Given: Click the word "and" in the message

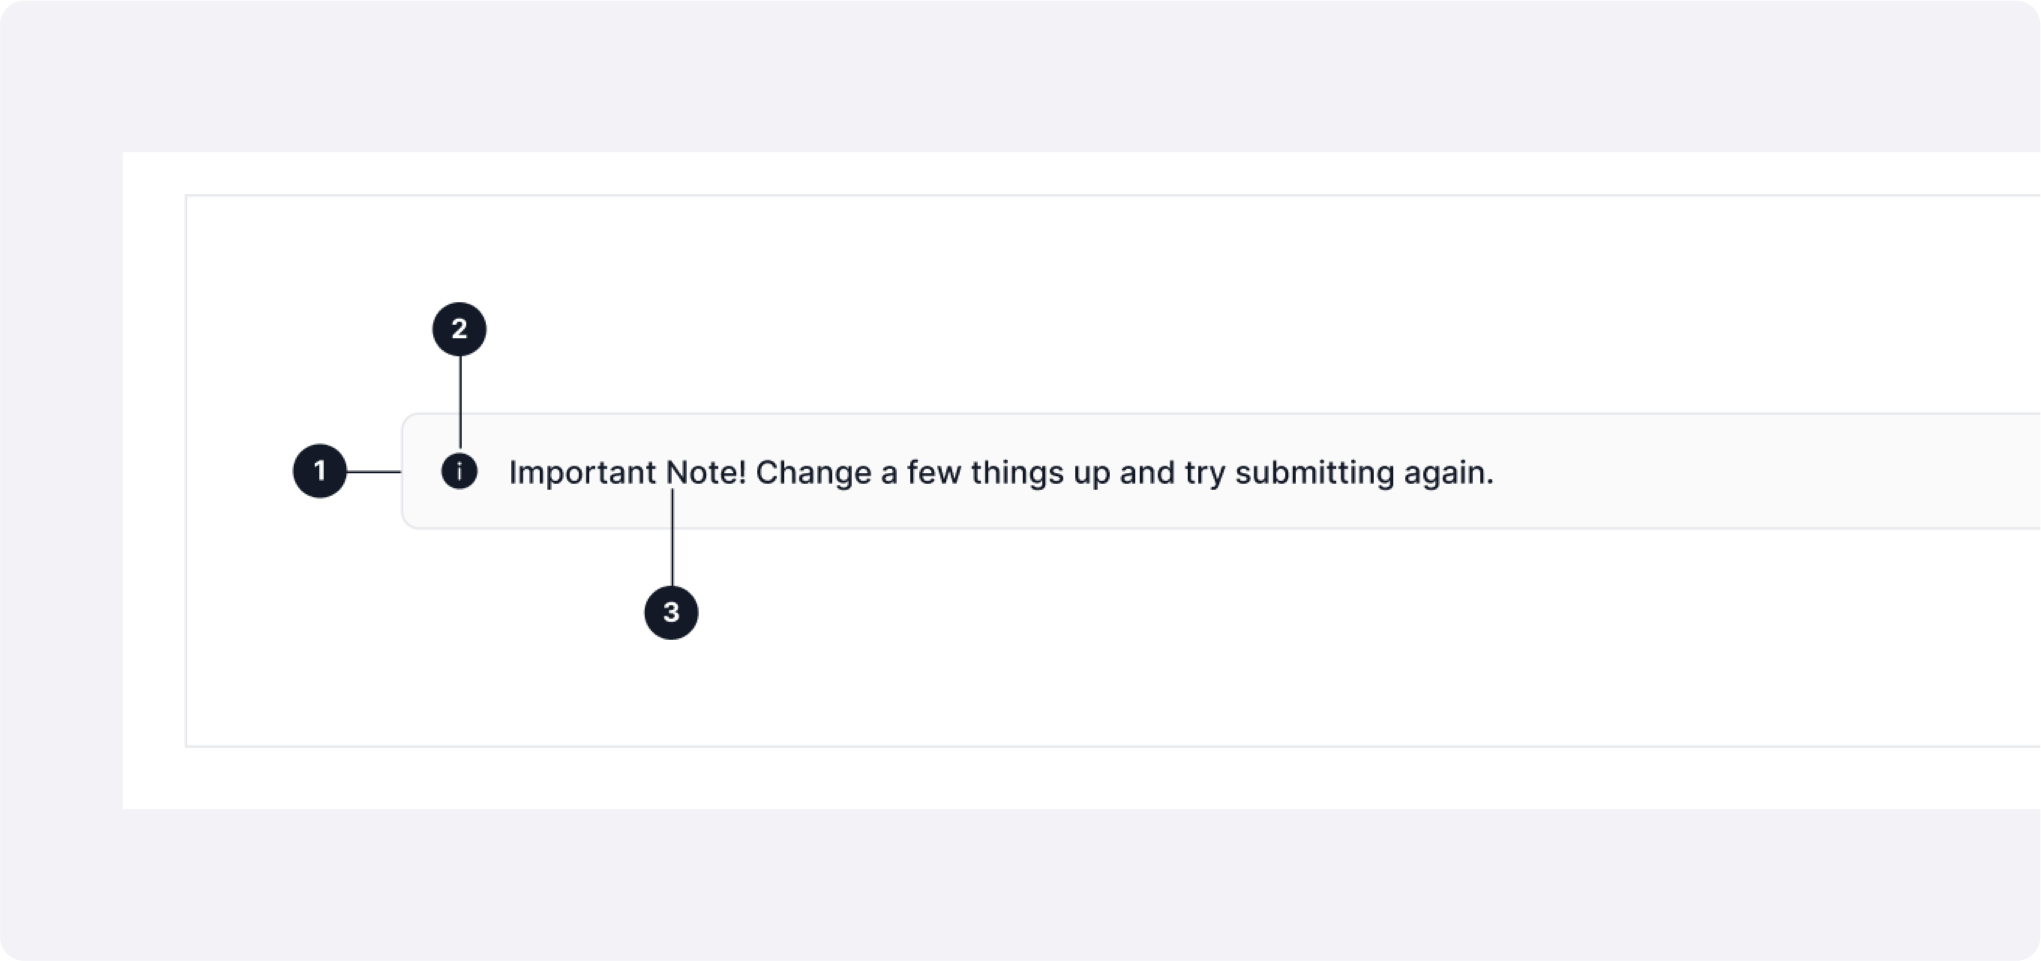Looking at the screenshot, I should click(x=1147, y=472).
